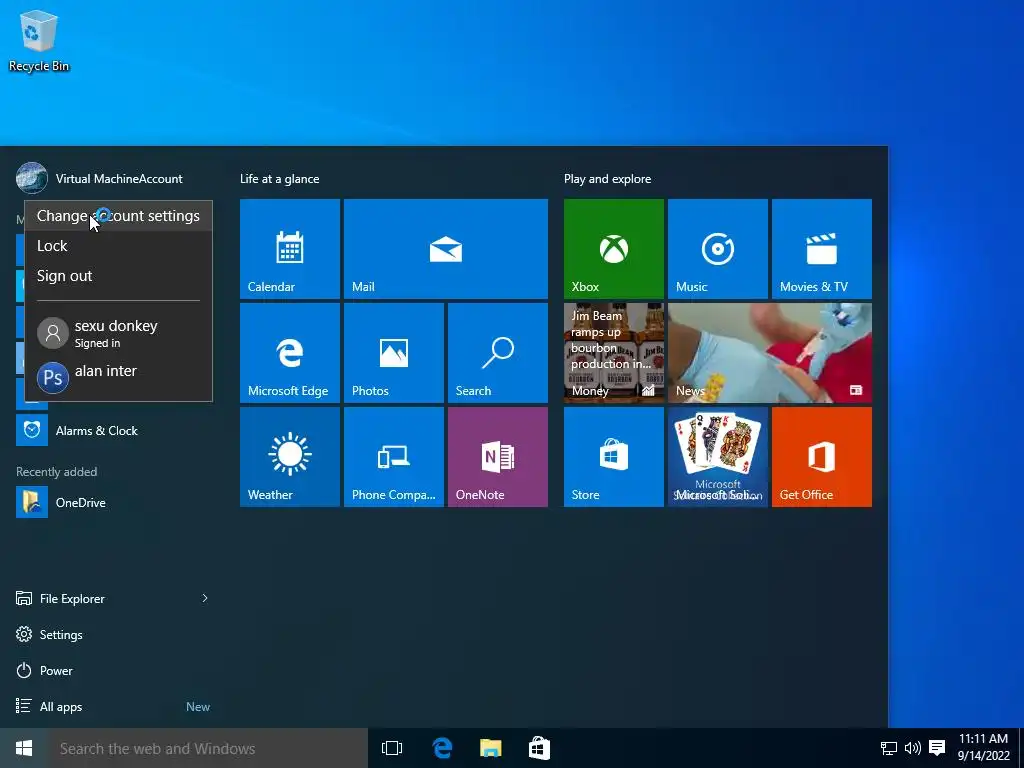Open the volume tray icon
Image resolution: width=1024 pixels, height=768 pixels.
point(912,748)
